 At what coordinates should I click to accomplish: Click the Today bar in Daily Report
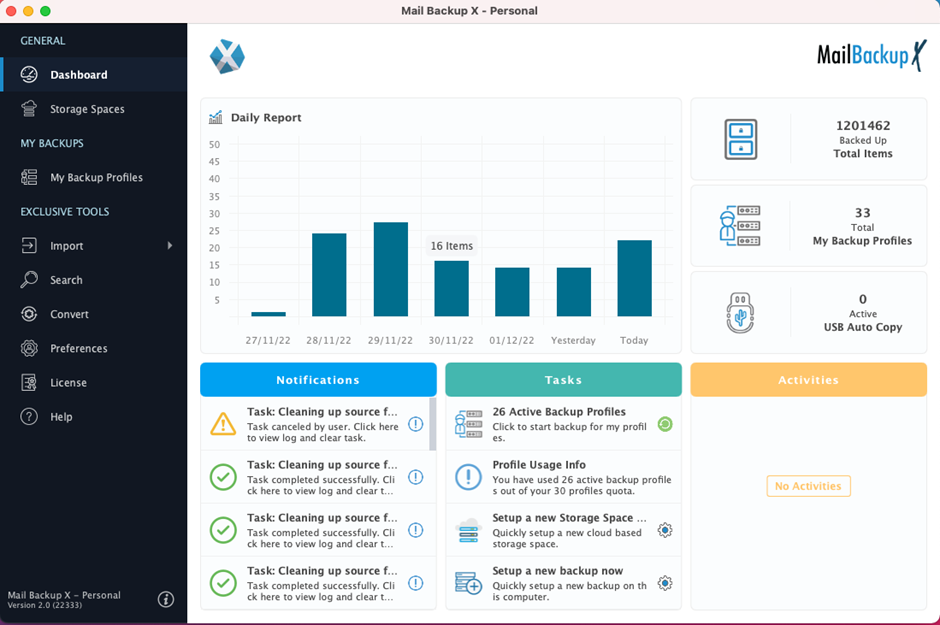point(634,278)
